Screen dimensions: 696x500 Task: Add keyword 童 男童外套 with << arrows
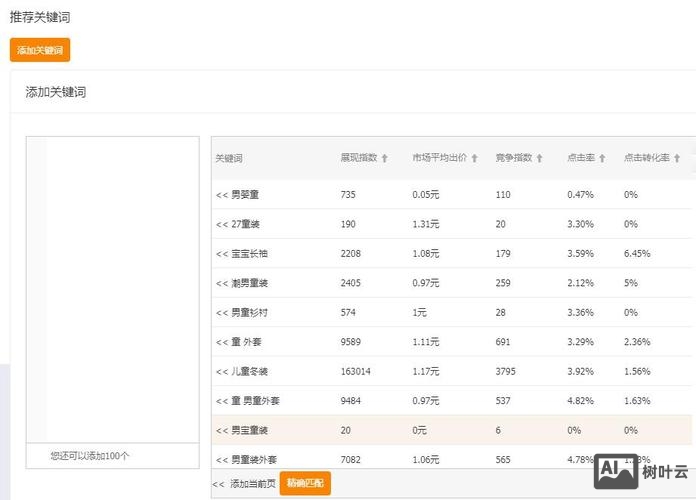(x=222, y=401)
